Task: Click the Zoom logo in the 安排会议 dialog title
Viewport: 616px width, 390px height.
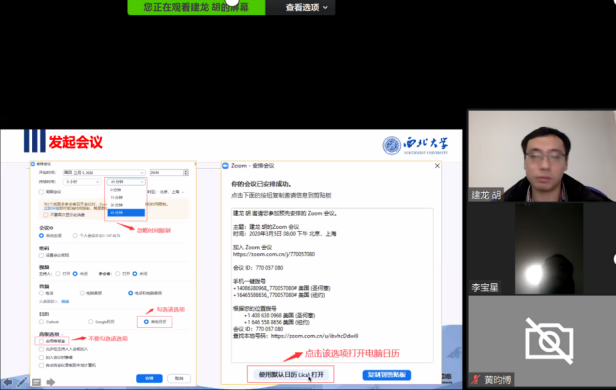Action: [226, 166]
